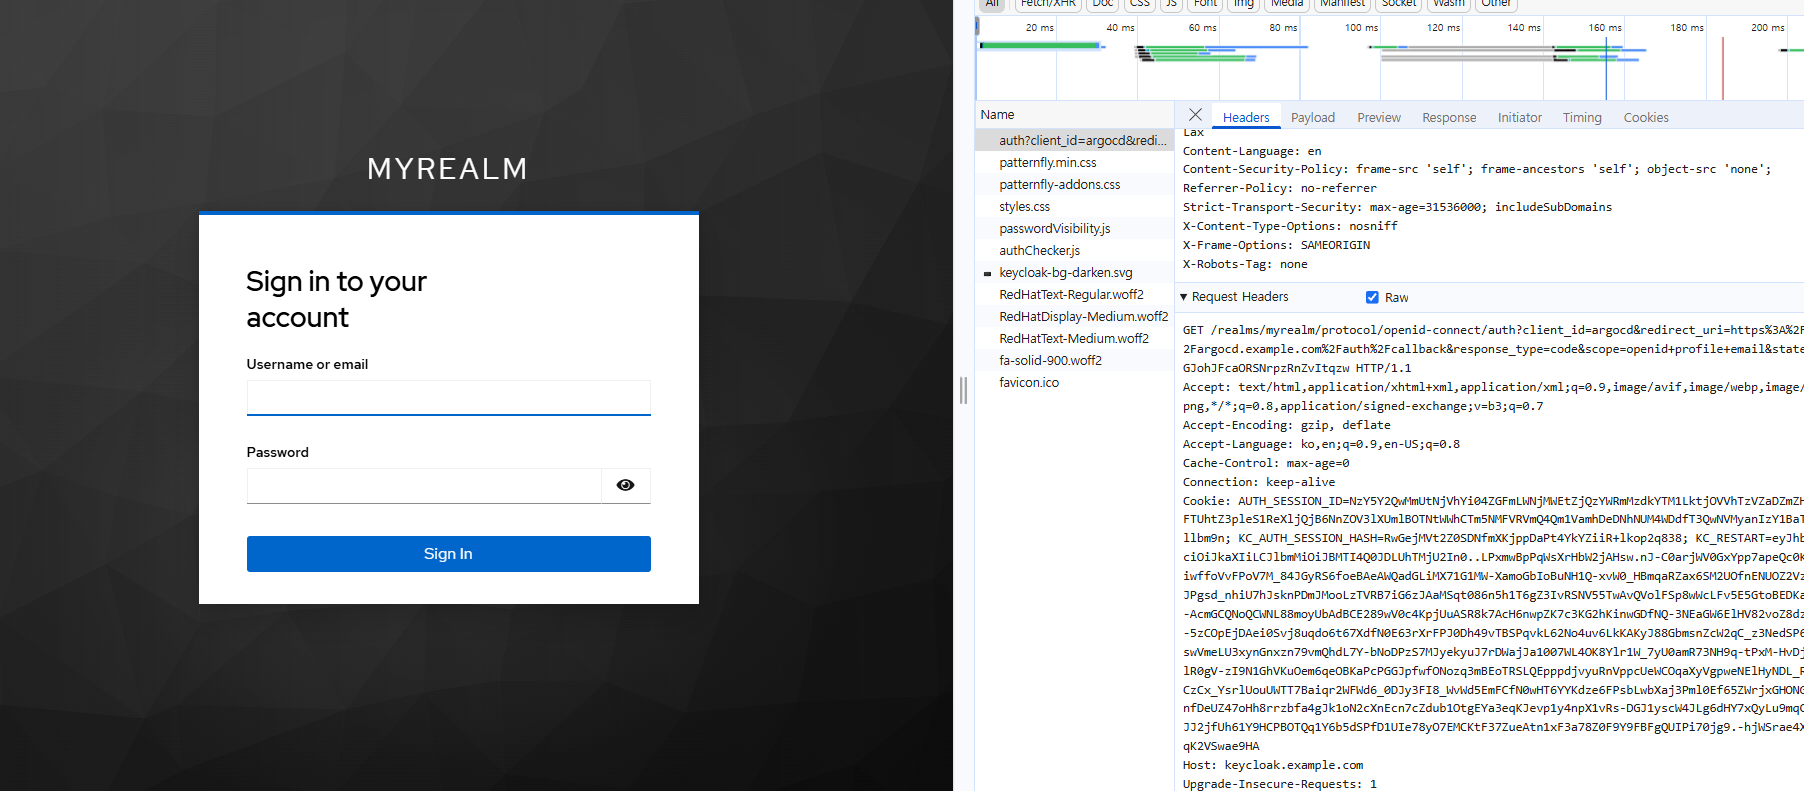The width and height of the screenshot is (1804, 791).
Task: Open the Payload tab
Action: click(1312, 117)
